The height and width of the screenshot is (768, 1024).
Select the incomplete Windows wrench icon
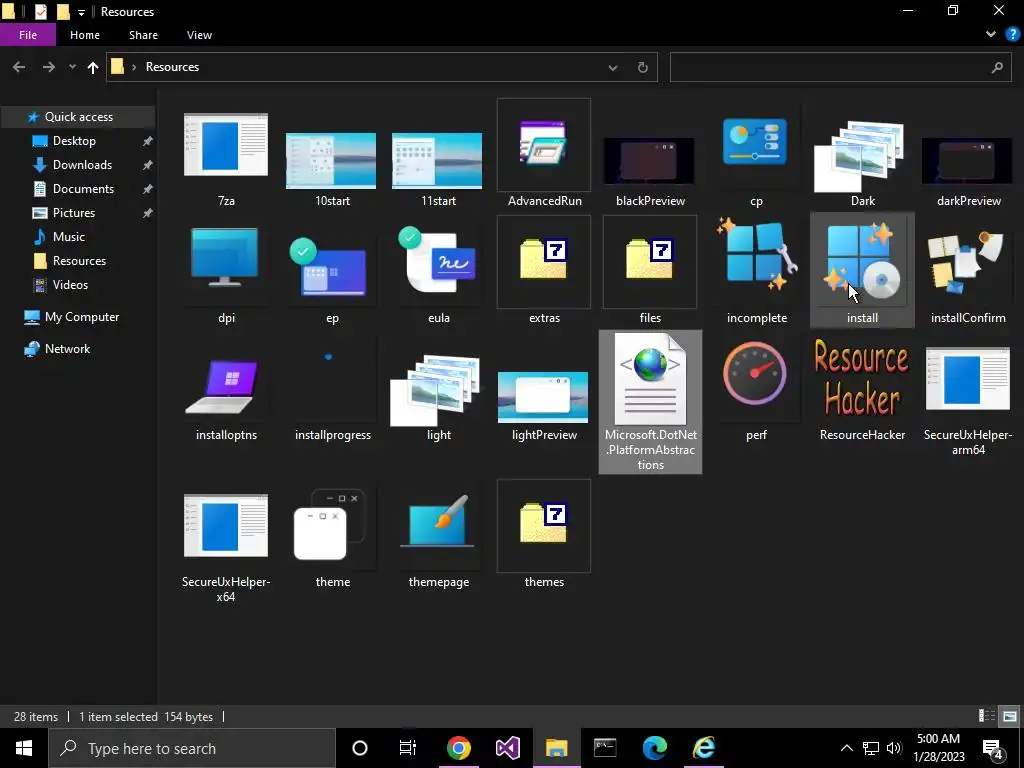click(756, 255)
